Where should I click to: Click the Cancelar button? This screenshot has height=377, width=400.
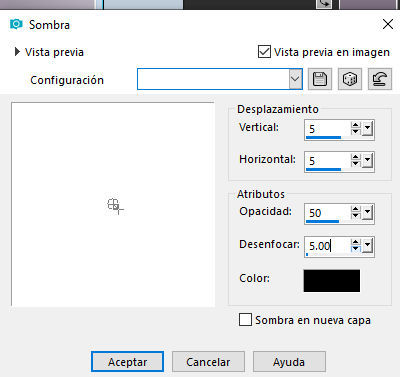[208, 362]
